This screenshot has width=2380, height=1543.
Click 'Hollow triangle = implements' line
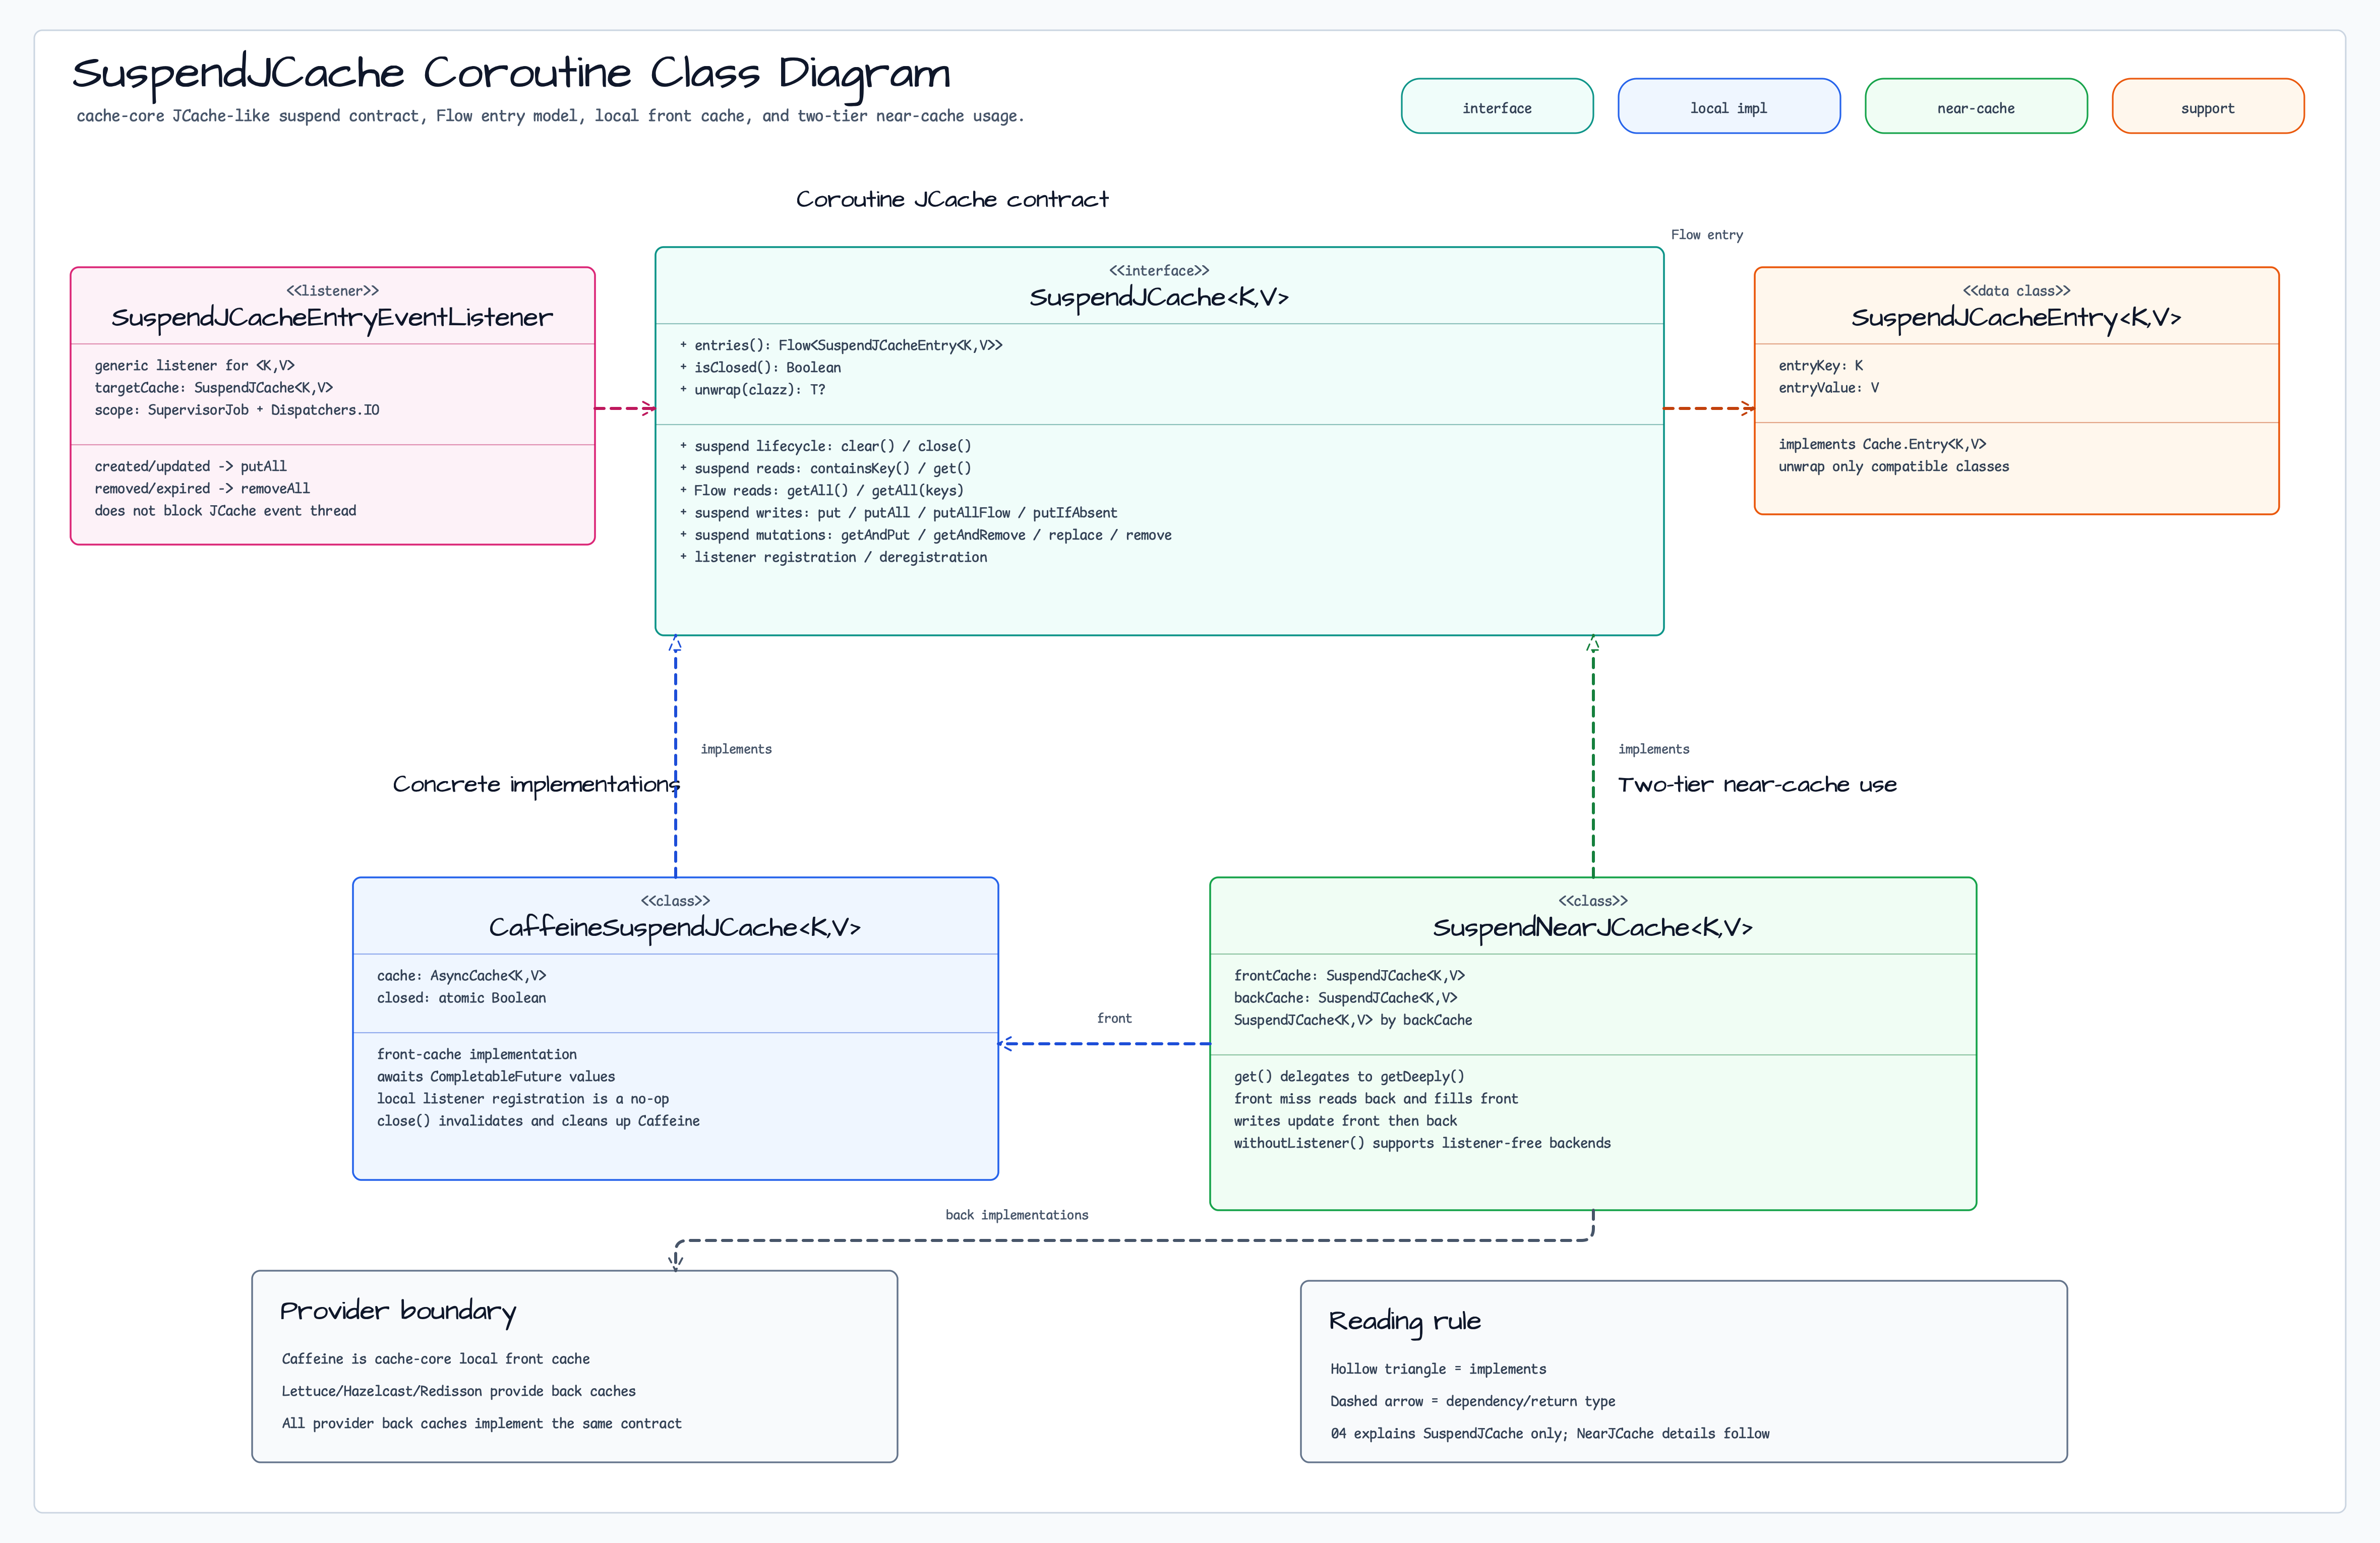tap(1438, 1369)
